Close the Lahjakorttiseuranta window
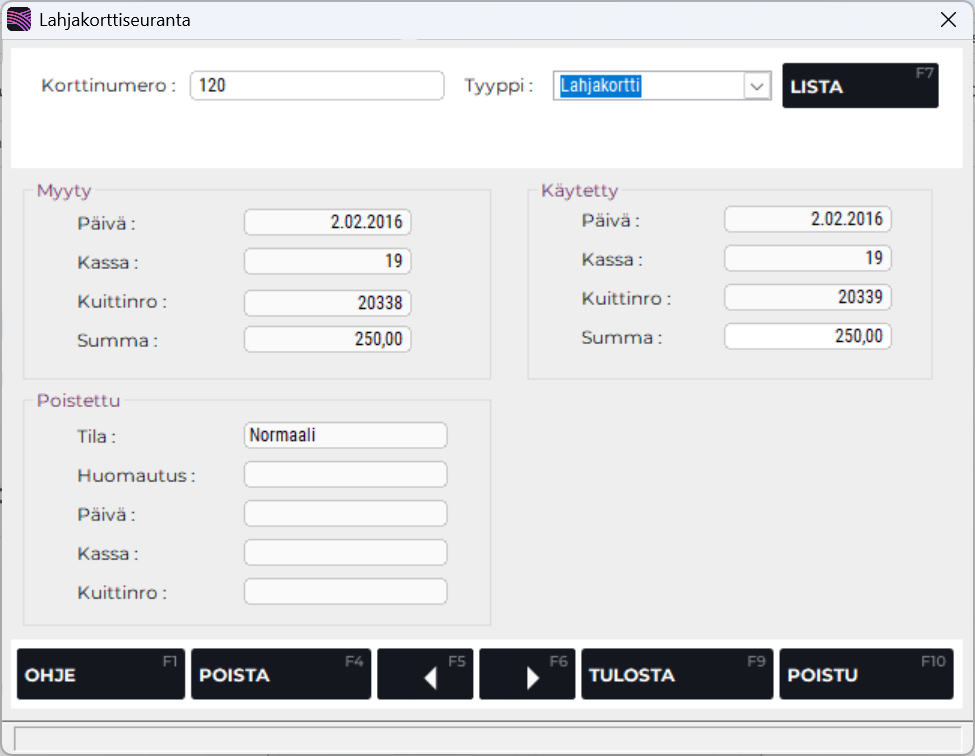The width and height of the screenshot is (975, 756). coord(948,19)
